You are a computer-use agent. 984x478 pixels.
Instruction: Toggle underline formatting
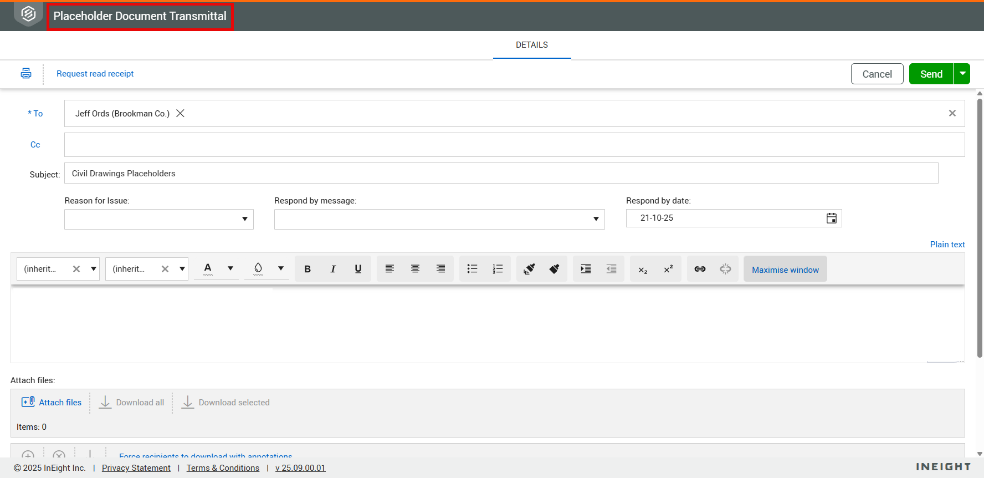click(358, 268)
